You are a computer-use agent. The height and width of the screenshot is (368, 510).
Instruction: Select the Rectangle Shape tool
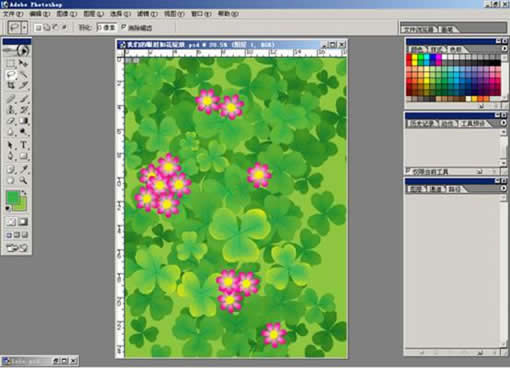[x=23, y=156]
